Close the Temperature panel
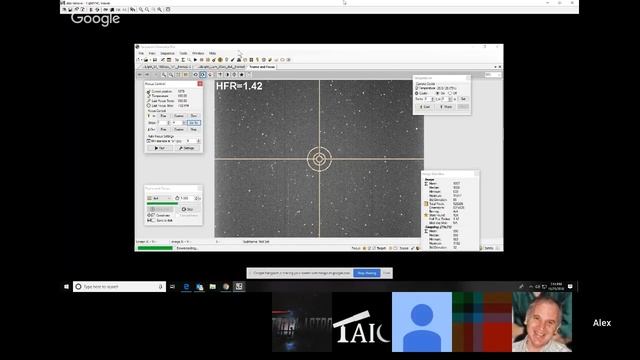 (468, 78)
